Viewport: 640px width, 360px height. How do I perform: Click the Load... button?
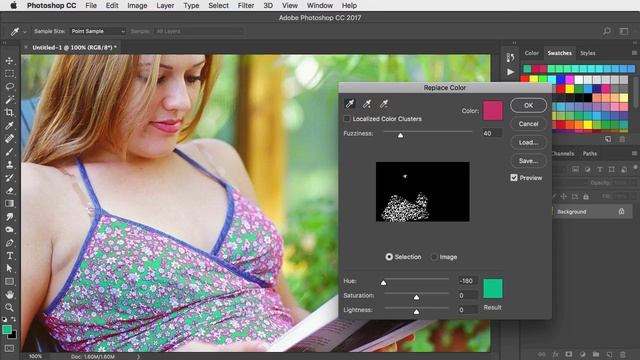click(529, 142)
